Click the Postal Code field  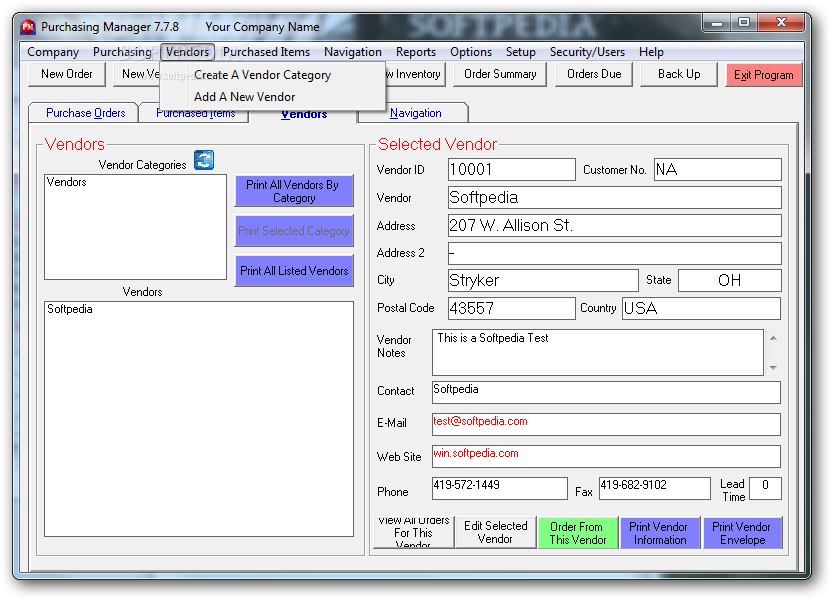[x=512, y=308]
